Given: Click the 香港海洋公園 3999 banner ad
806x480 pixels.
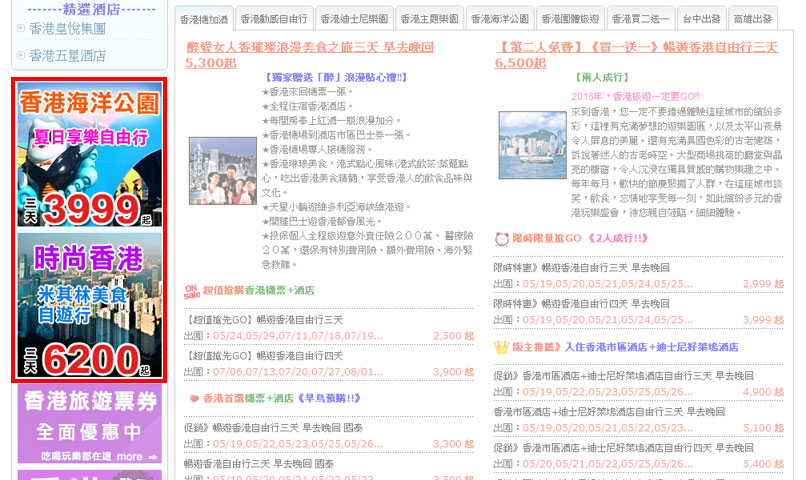Looking at the screenshot, I should coord(89,156).
